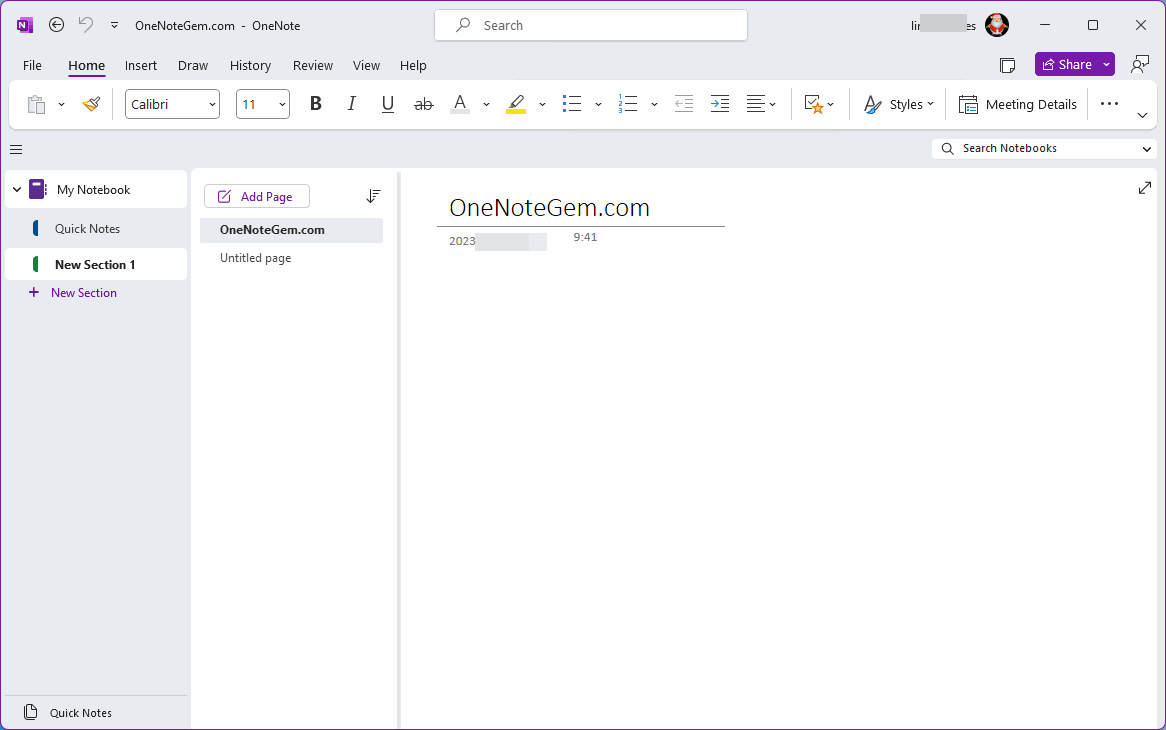Open the Styles dropdown
Viewport: 1166px width, 730px height.
[898, 105]
